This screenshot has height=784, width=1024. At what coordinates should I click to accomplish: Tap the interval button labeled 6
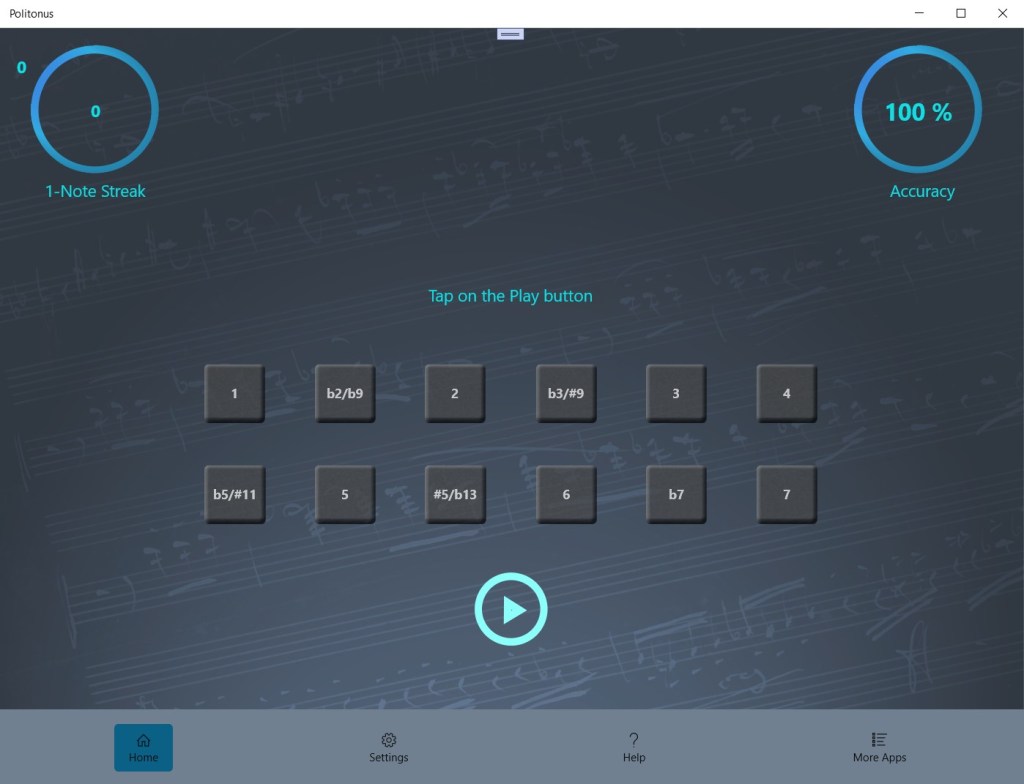point(566,494)
